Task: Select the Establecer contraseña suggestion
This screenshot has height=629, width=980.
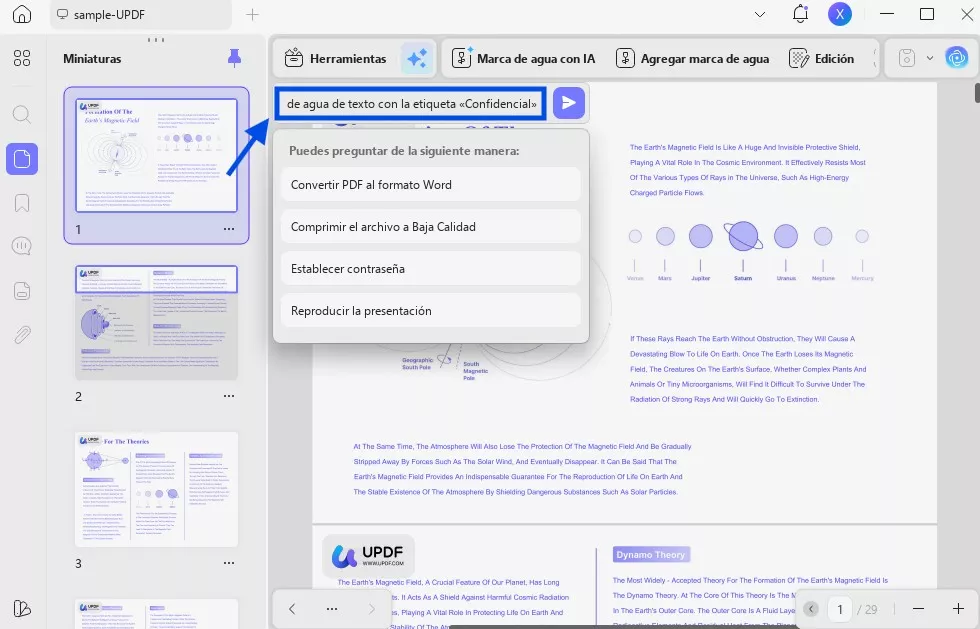Action: click(x=431, y=269)
